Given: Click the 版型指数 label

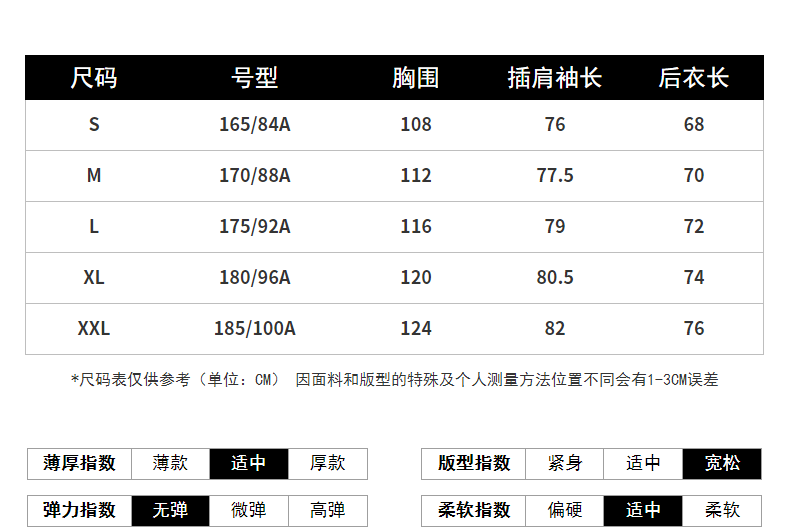Looking at the screenshot, I should [x=474, y=464].
